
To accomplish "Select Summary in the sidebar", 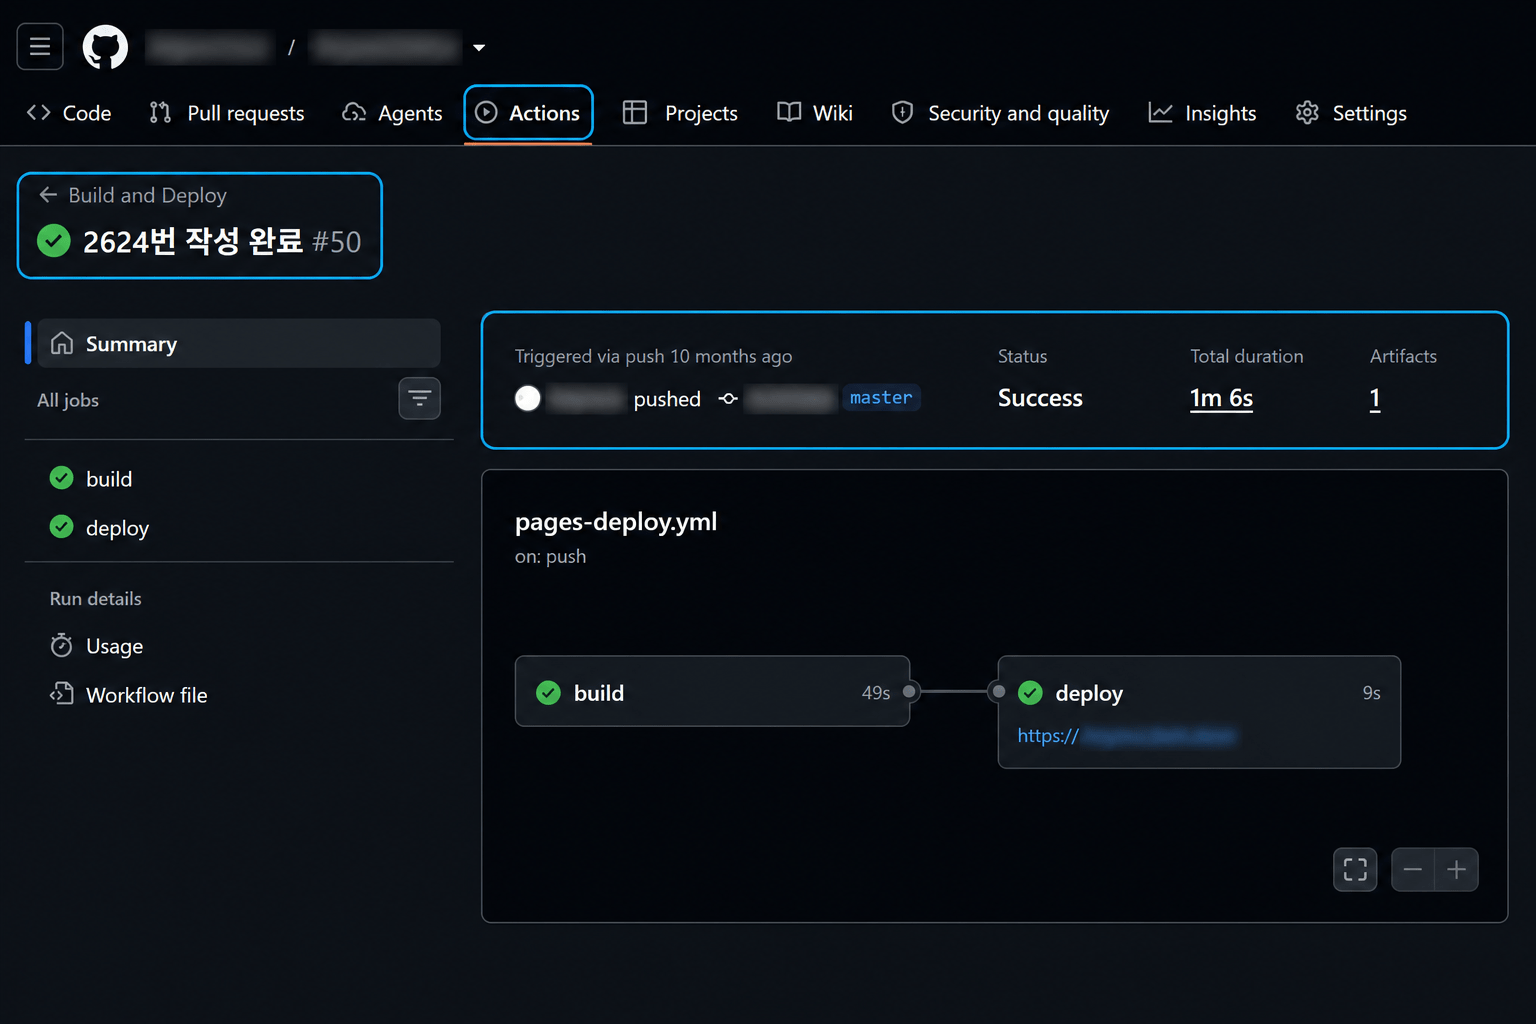I will point(238,344).
